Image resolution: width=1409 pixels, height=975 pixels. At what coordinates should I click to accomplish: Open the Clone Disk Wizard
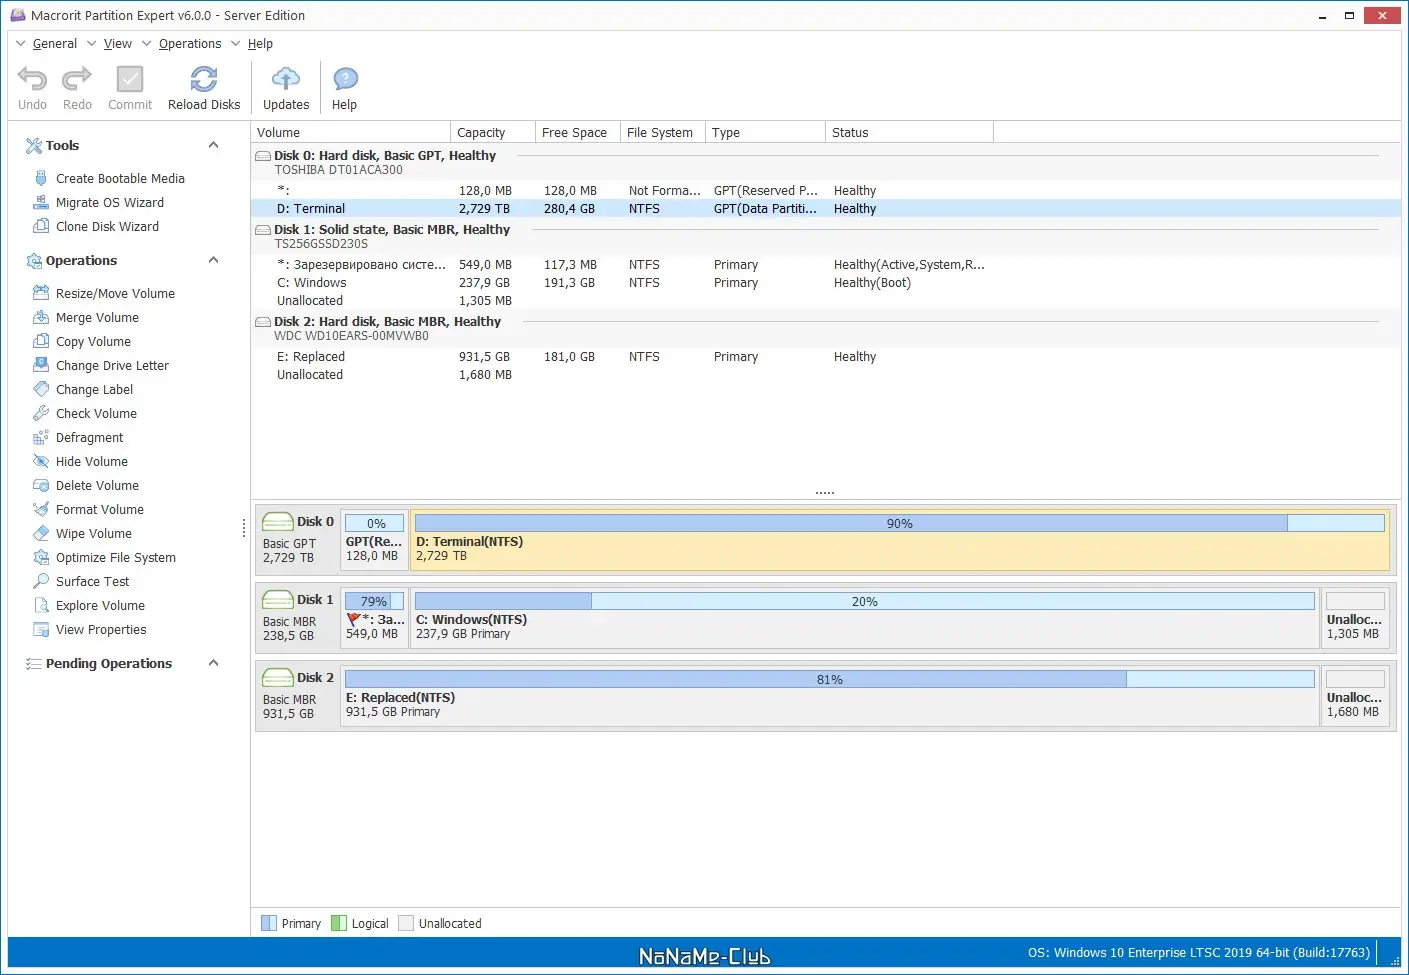click(107, 226)
